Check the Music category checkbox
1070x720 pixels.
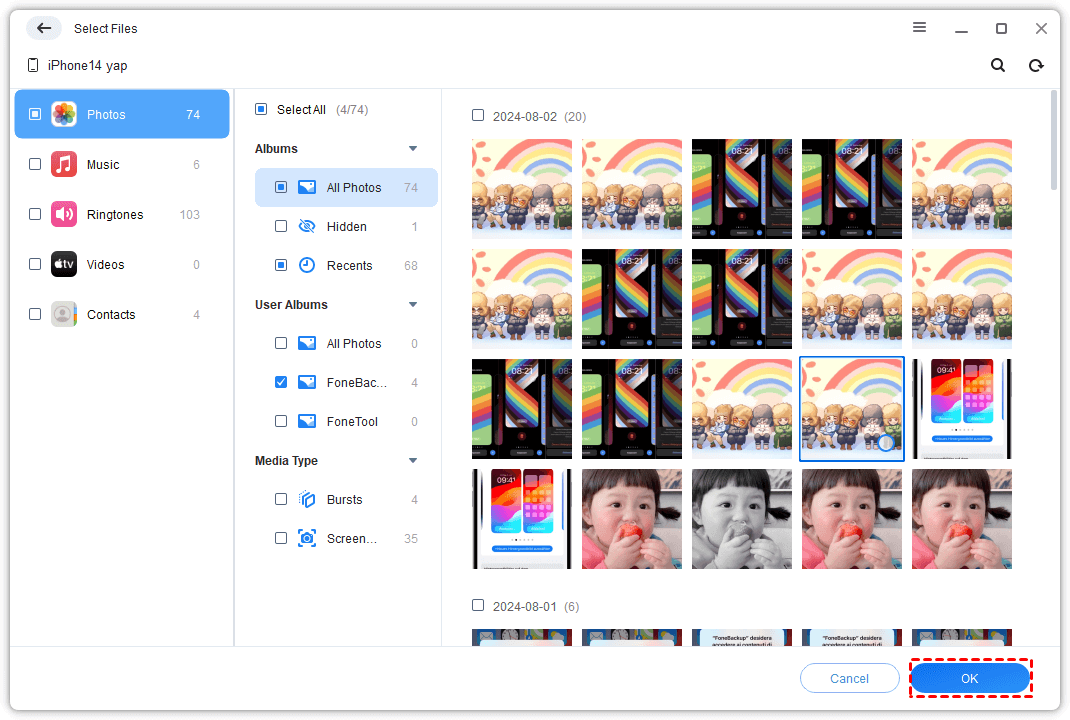pyautogui.click(x=35, y=164)
